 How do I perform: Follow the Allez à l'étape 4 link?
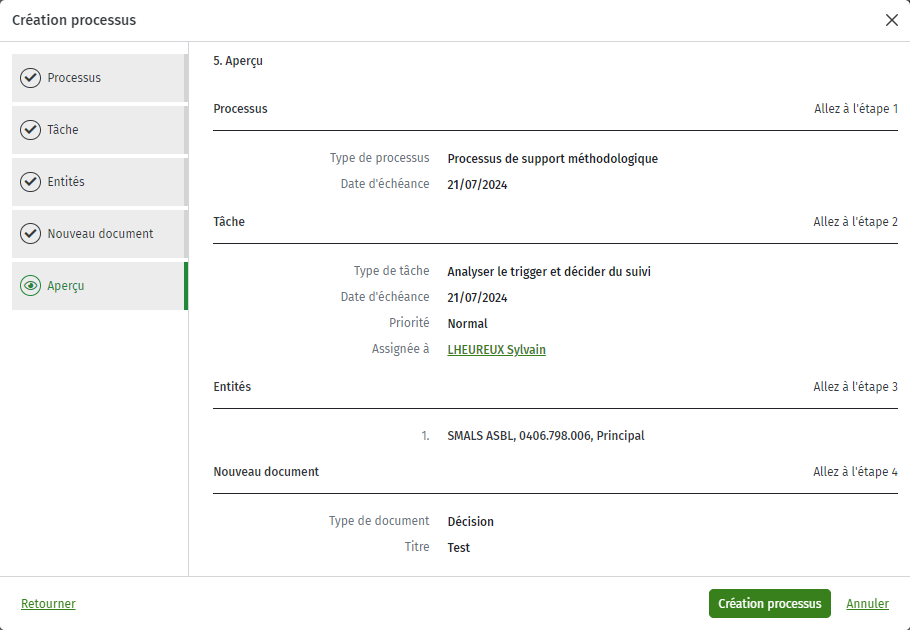[x=855, y=472]
